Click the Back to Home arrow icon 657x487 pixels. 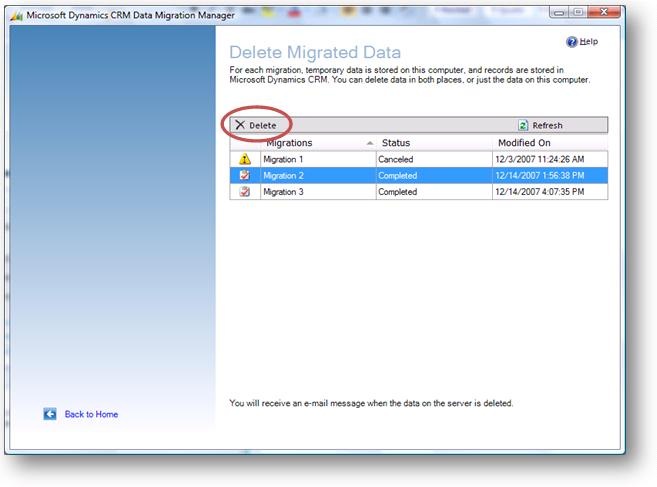coord(50,414)
